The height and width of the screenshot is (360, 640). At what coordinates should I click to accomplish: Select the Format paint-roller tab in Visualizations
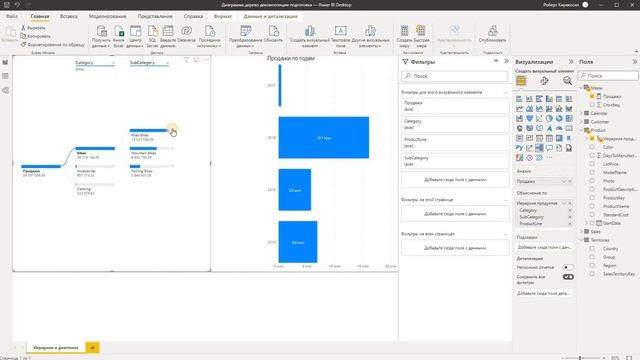[544, 81]
